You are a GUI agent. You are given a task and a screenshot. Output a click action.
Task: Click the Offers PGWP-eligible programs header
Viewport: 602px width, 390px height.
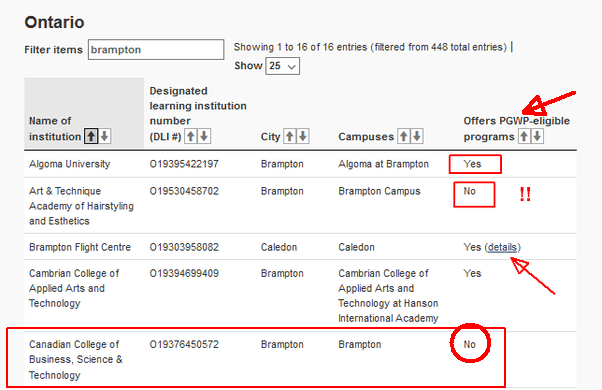(x=516, y=129)
